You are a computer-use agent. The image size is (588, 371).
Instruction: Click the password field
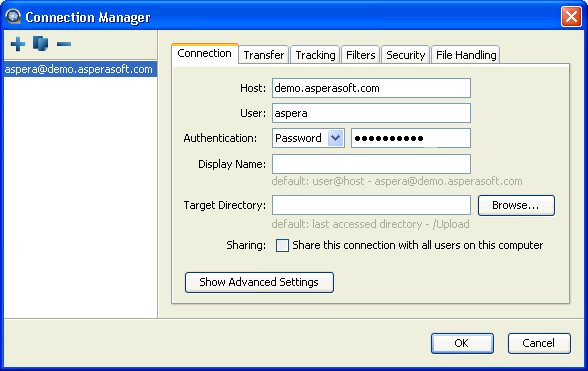click(411, 138)
